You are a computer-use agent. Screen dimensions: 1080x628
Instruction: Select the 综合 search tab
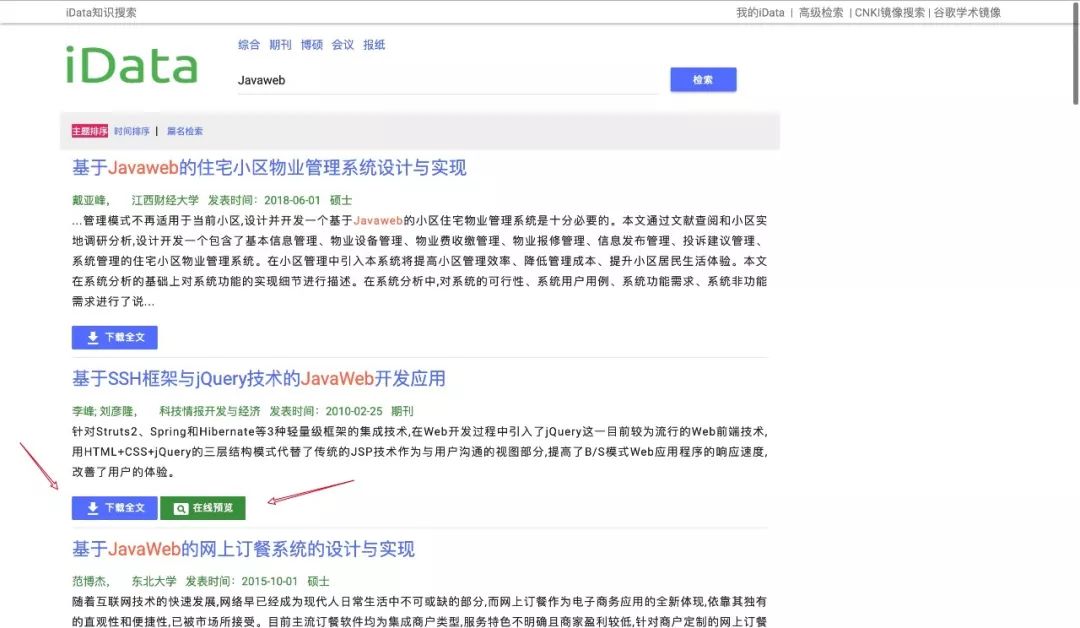click(x=249, y=45)
